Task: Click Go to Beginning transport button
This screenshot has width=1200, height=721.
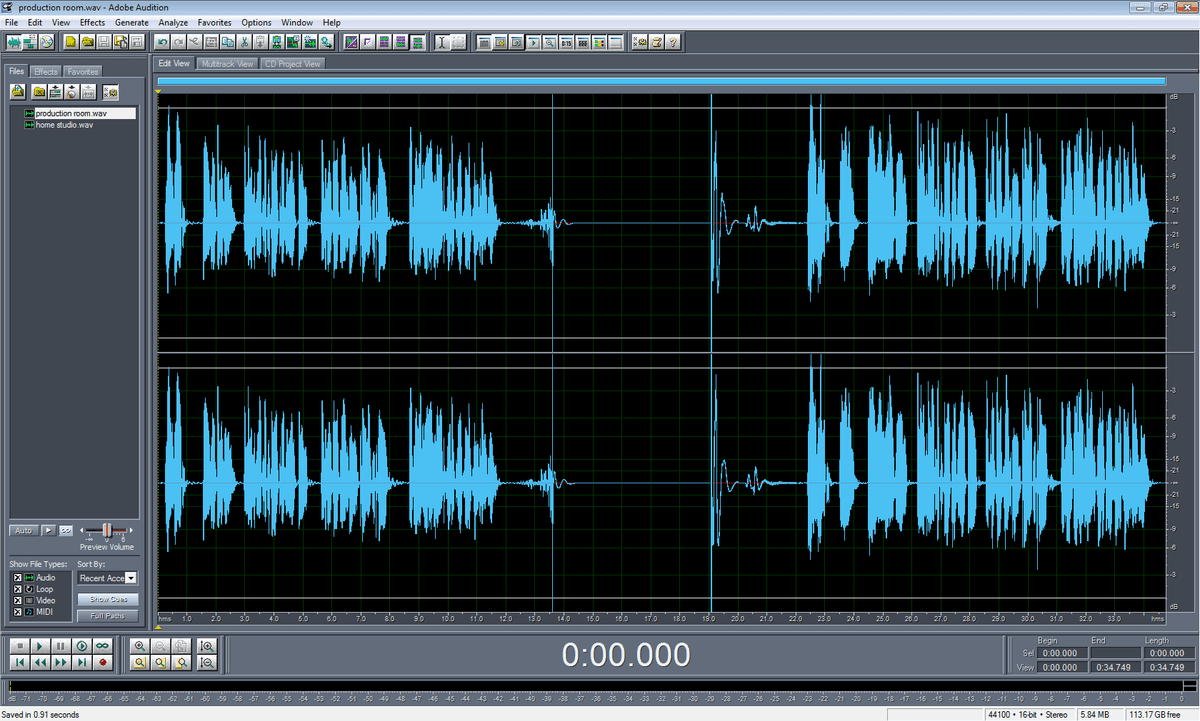Action: pyautogui.click(x=20, y=662)
